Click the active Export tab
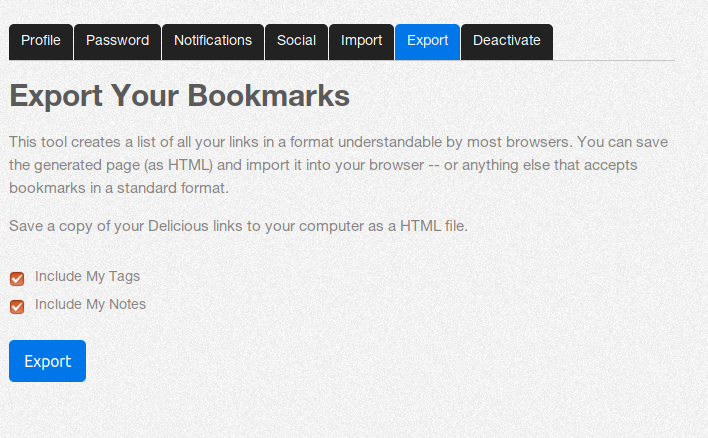This screenshot has width=708, height=438. pyautogui.click(x=427, y=41)
